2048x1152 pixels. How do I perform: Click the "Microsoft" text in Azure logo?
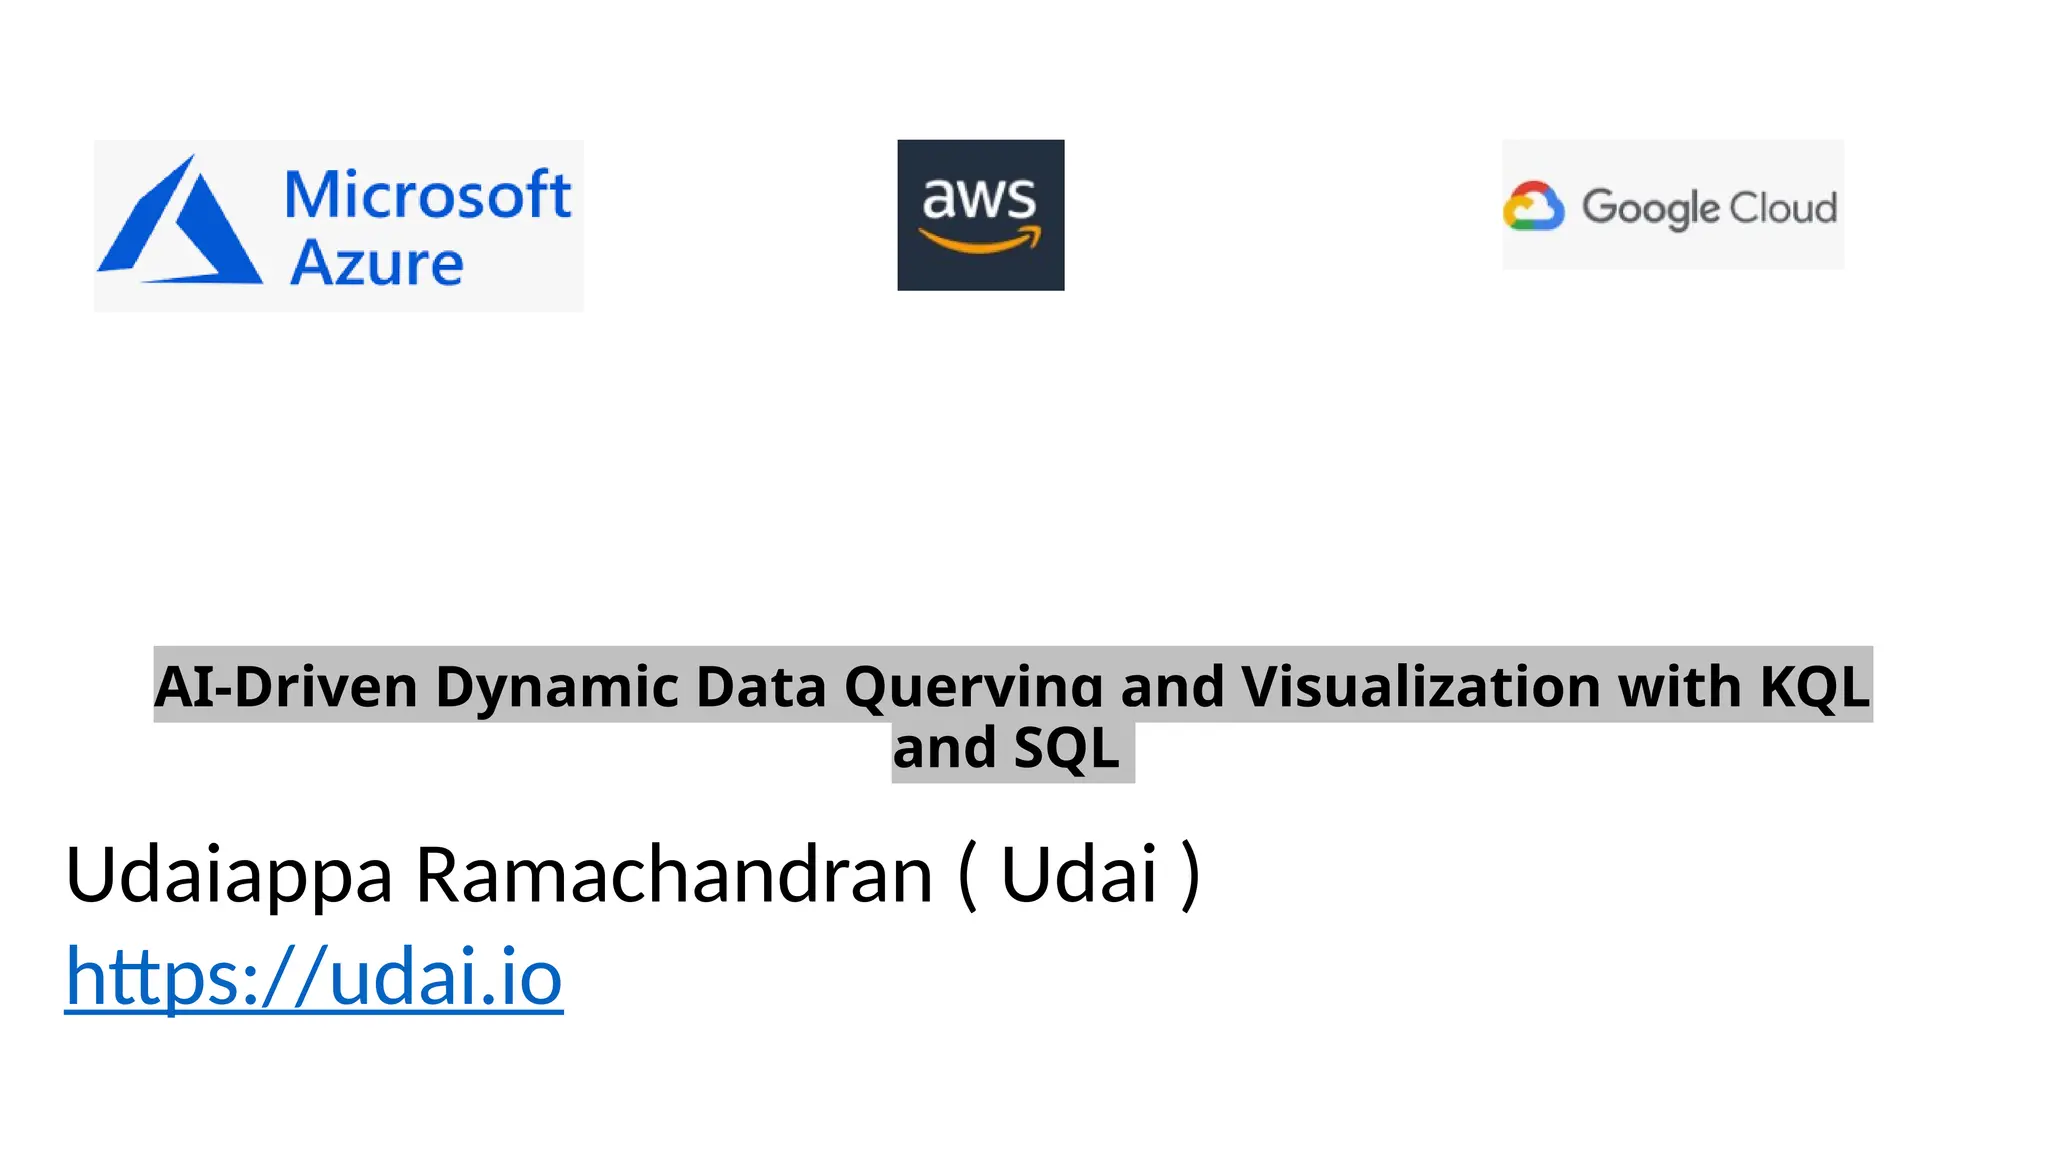point(427,194)
